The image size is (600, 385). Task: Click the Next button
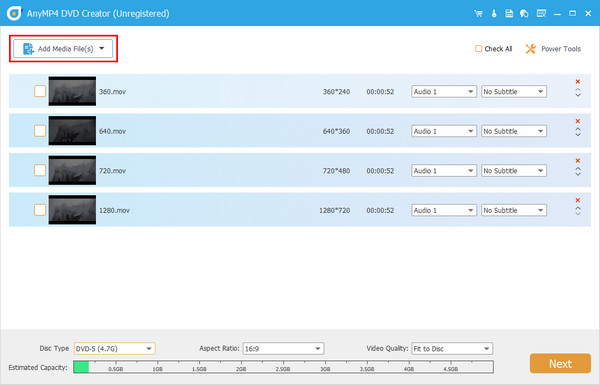pyautogui.click(x=560, y=363)
